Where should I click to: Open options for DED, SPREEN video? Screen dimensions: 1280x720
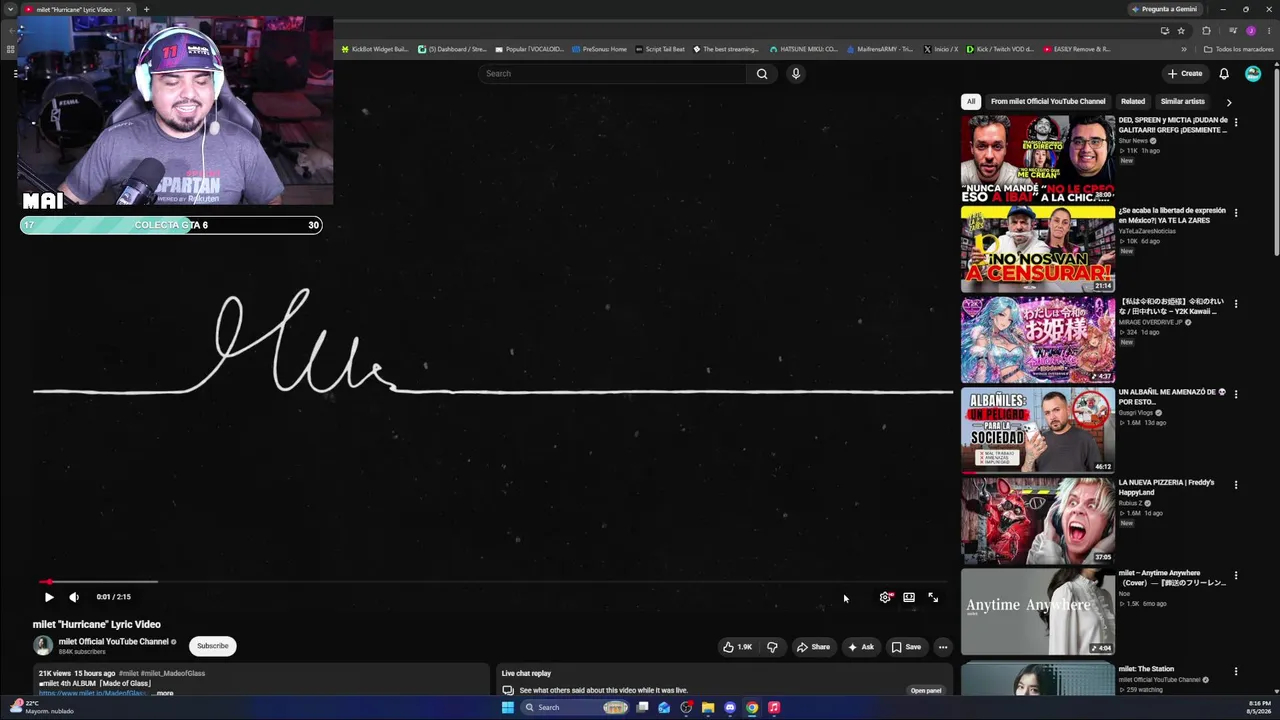click(1236, 122)
